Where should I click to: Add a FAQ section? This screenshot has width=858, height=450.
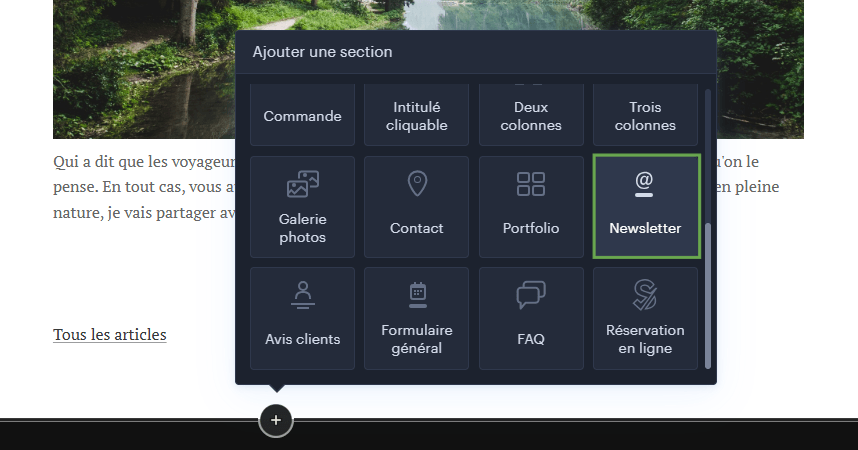click(x=531, y=318)
